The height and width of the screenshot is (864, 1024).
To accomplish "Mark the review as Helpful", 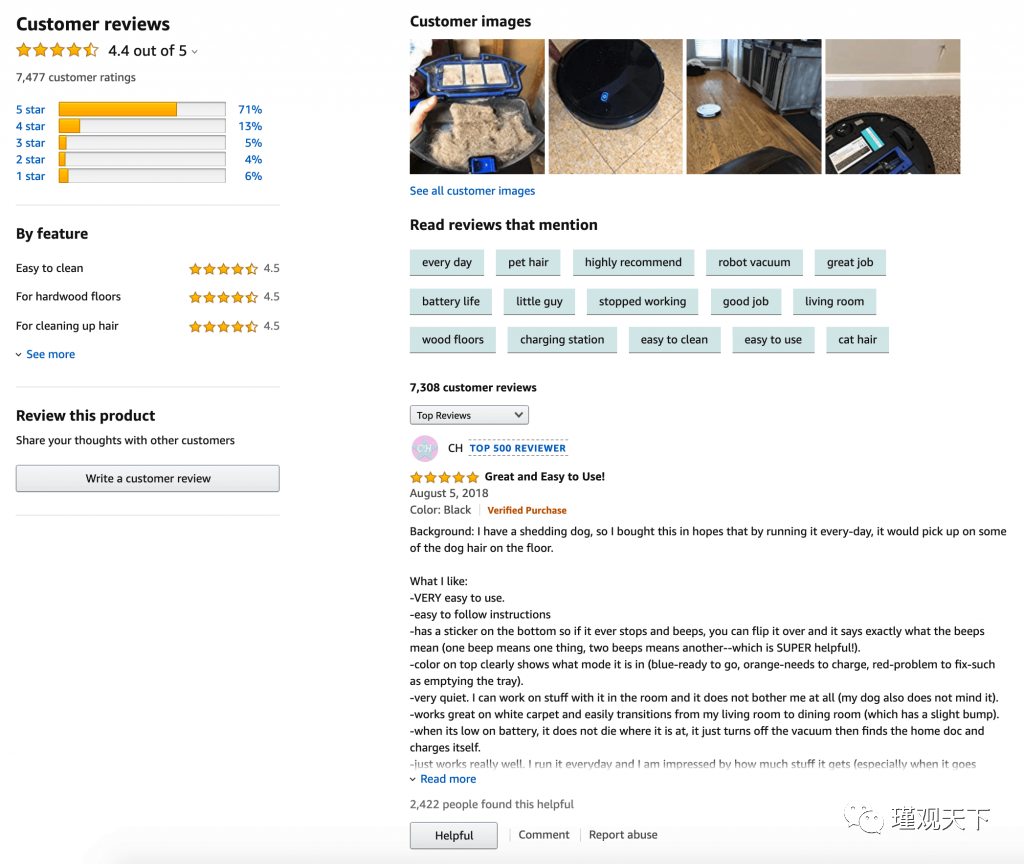I will pos(454,835).
